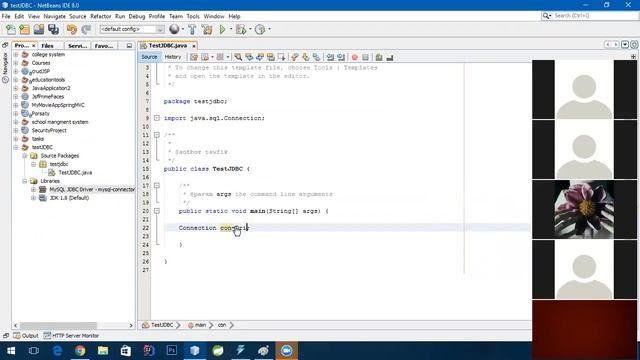Open the default config dropdown
The image size is (640, 360).
131,29
